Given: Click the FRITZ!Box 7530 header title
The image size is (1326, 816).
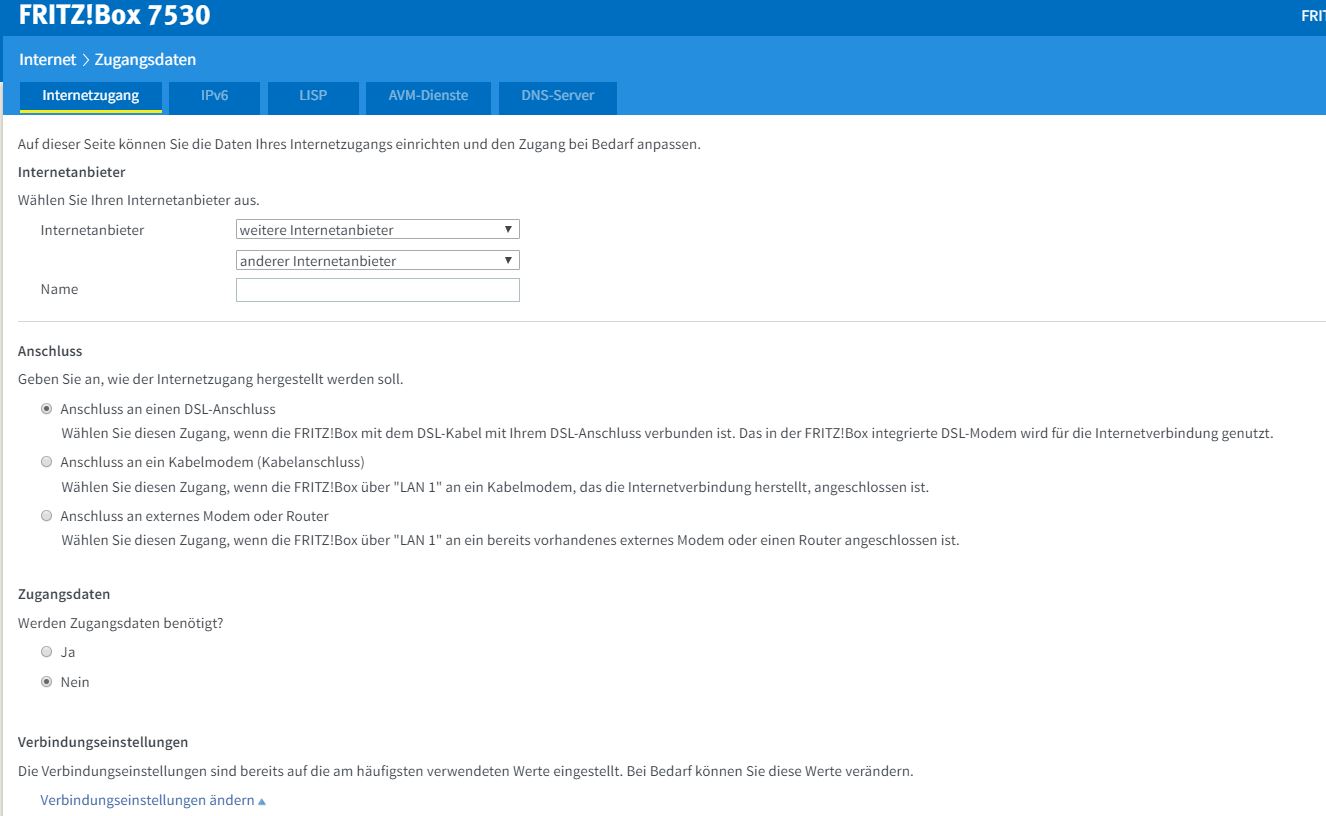Looking at the screenshot, I should pos(115,16).
